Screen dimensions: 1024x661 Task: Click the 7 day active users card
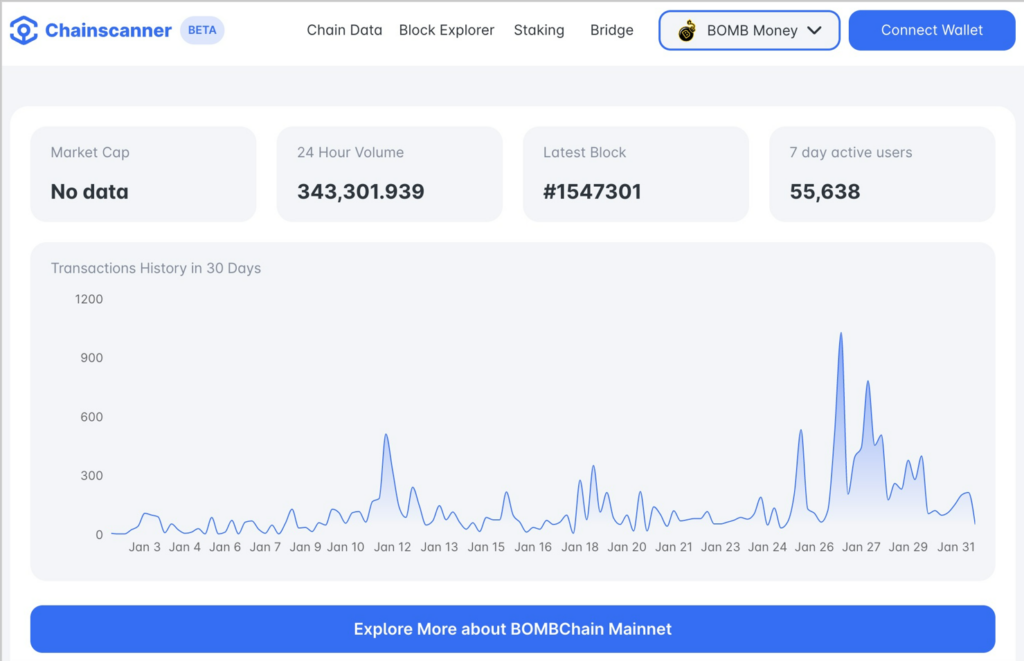point(882,172)
